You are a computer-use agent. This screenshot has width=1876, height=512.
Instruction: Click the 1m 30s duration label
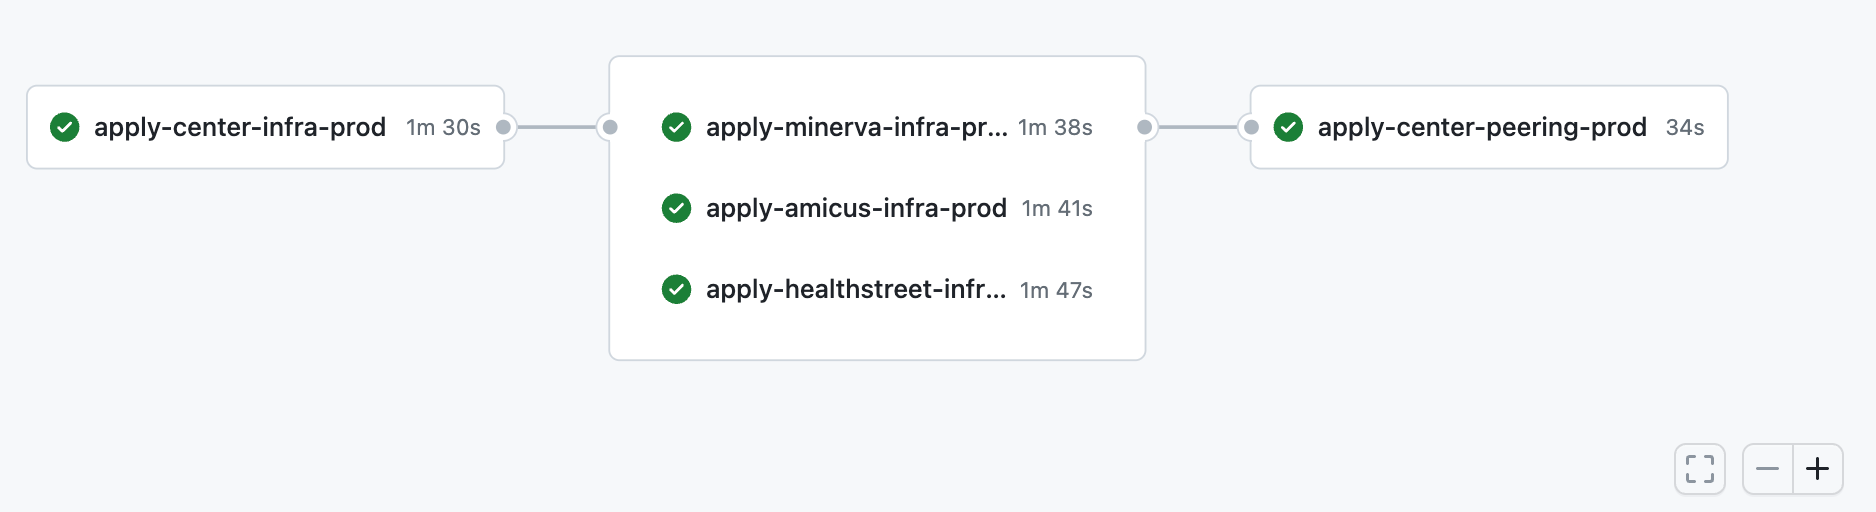tap(443, 127)
